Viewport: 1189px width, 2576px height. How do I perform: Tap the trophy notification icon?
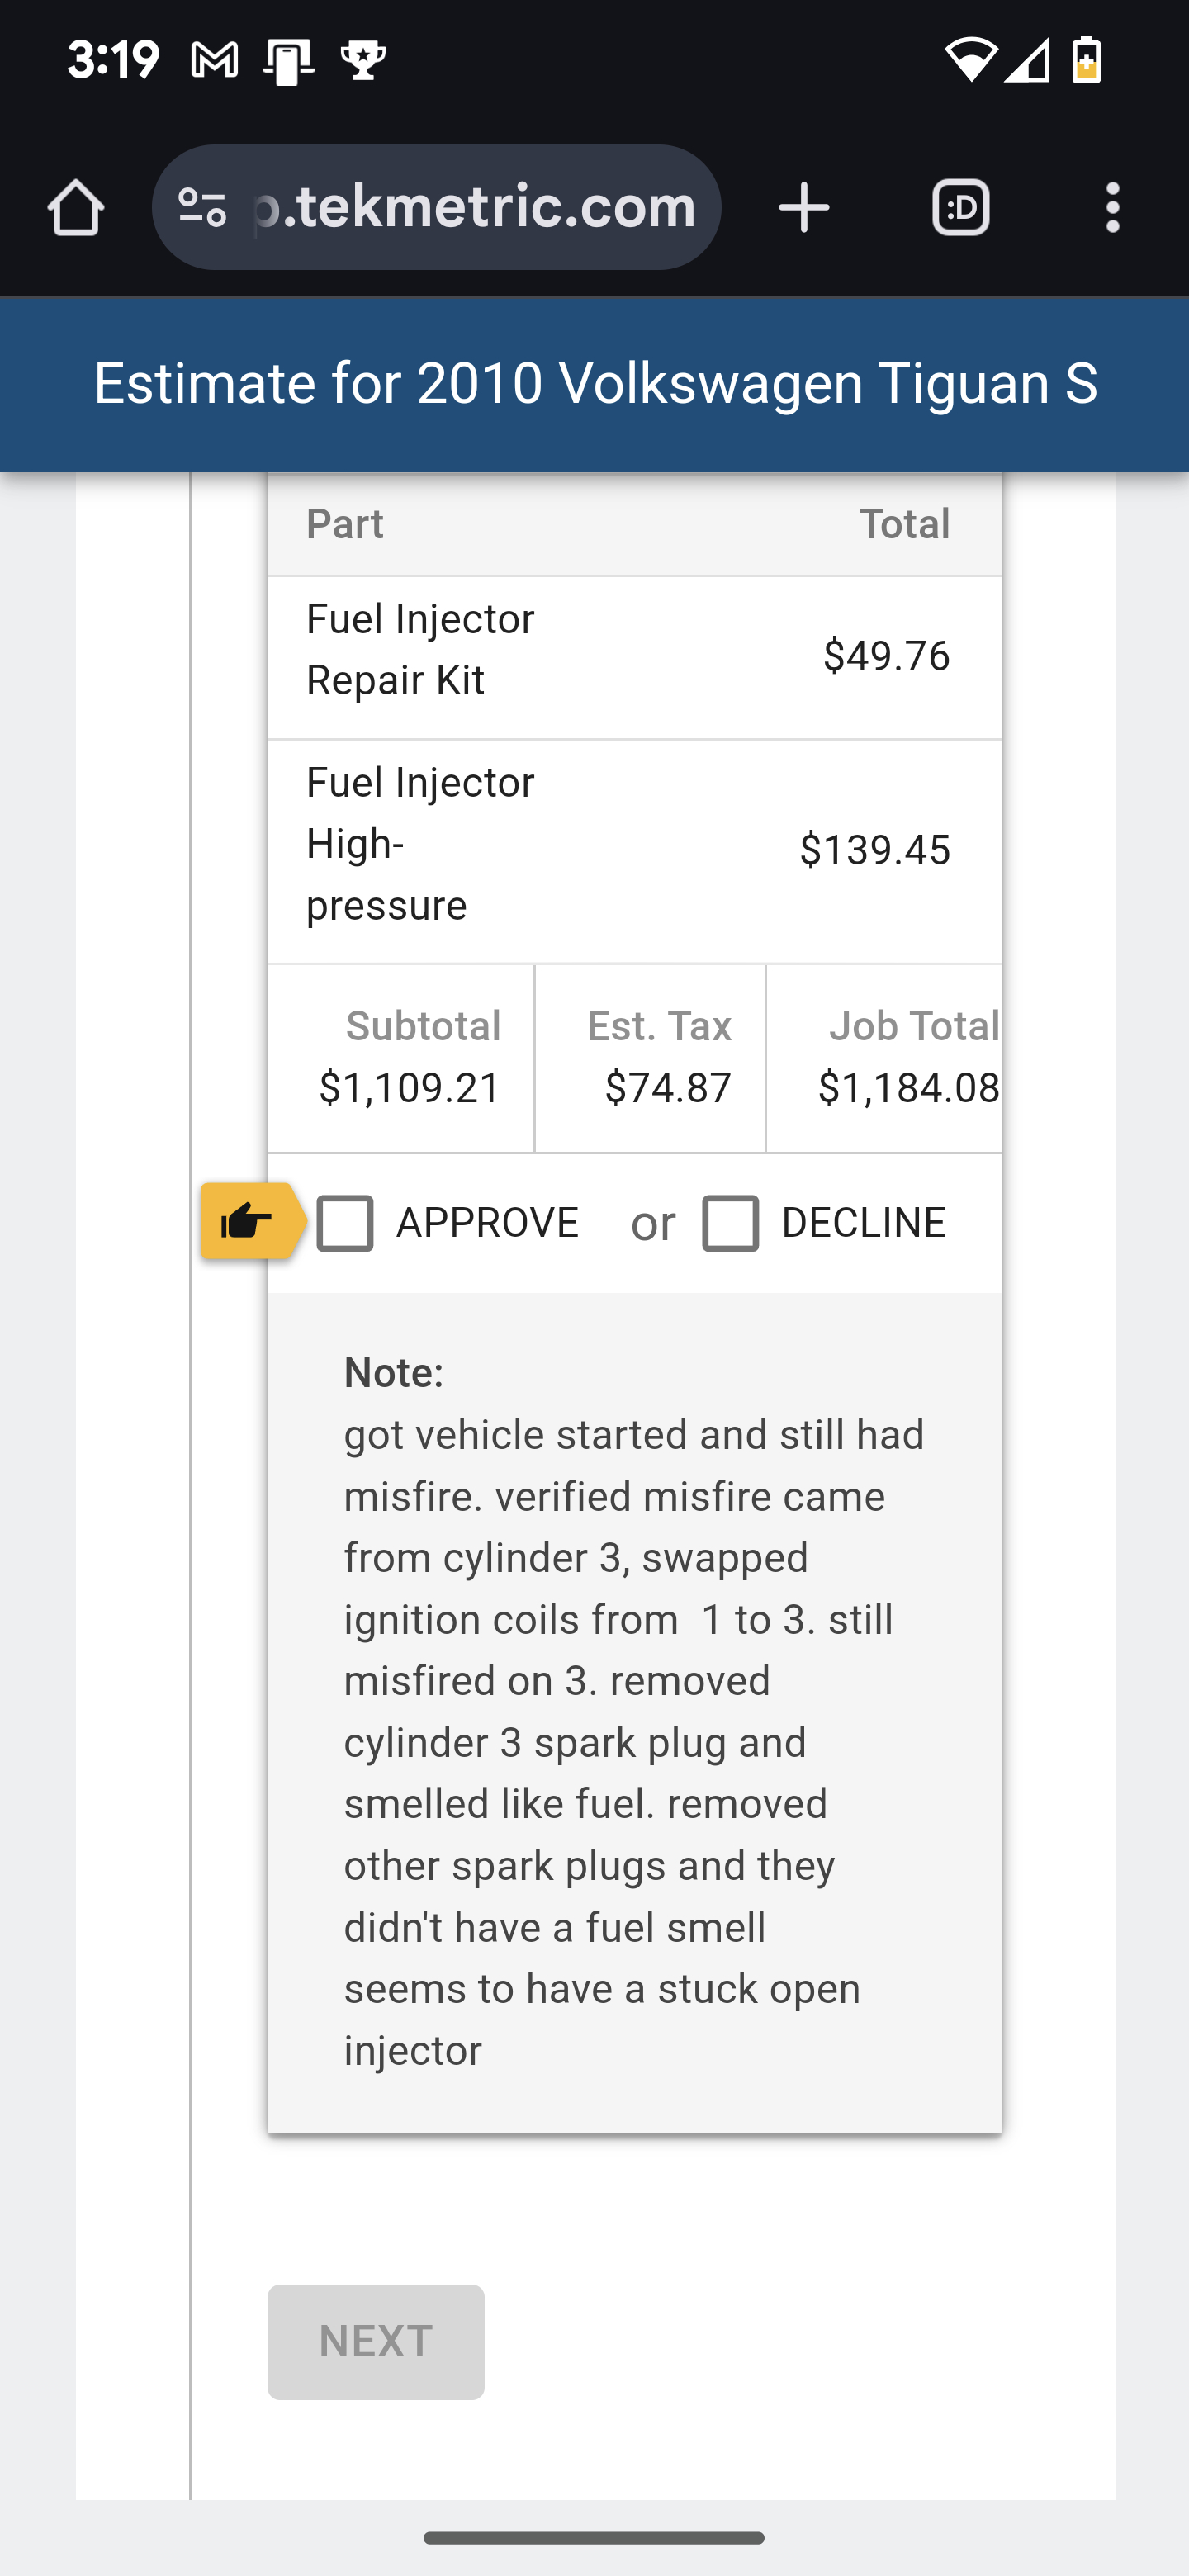363,62
